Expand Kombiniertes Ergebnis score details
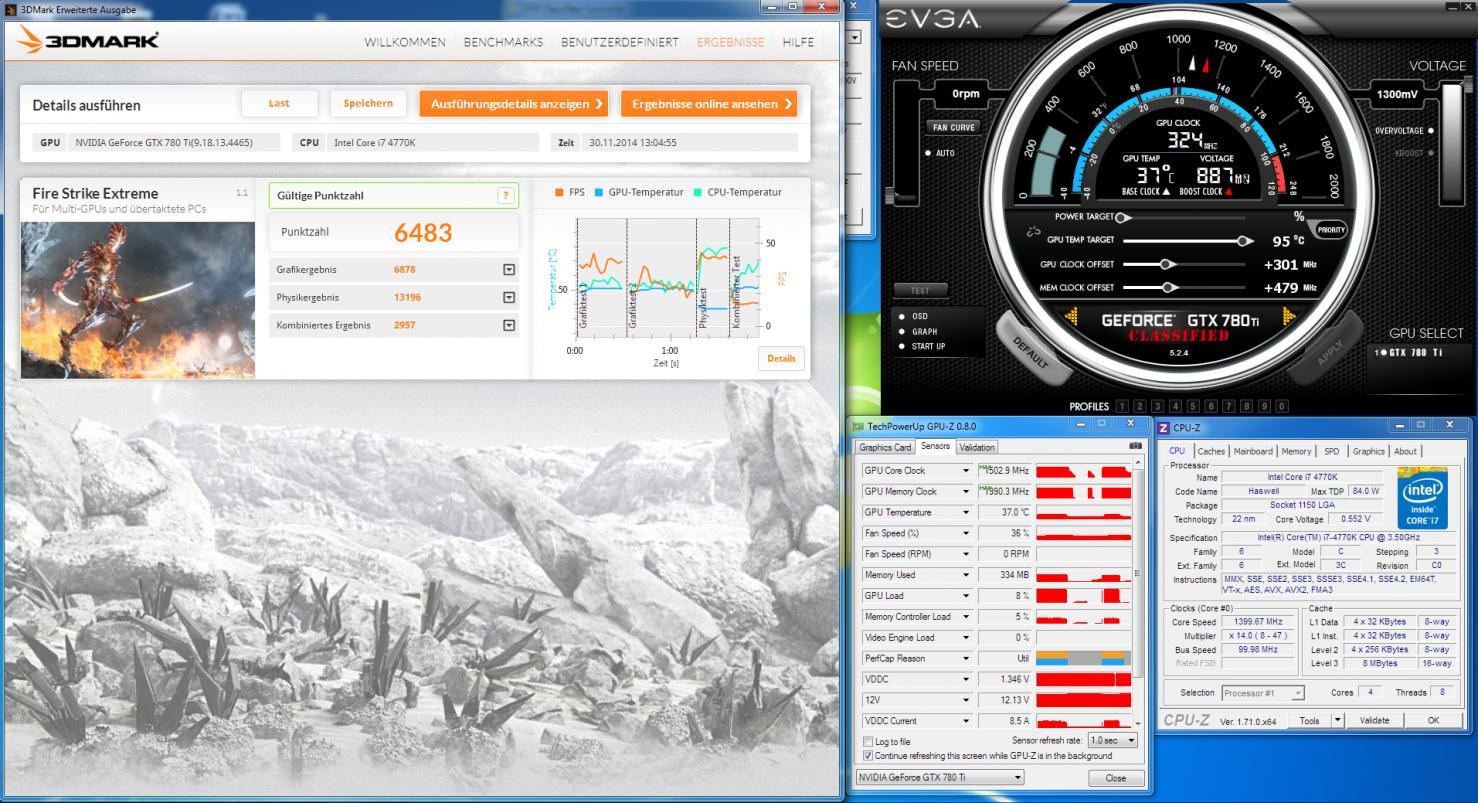Viewport: 1478px width, 803px height. [509, 325]
